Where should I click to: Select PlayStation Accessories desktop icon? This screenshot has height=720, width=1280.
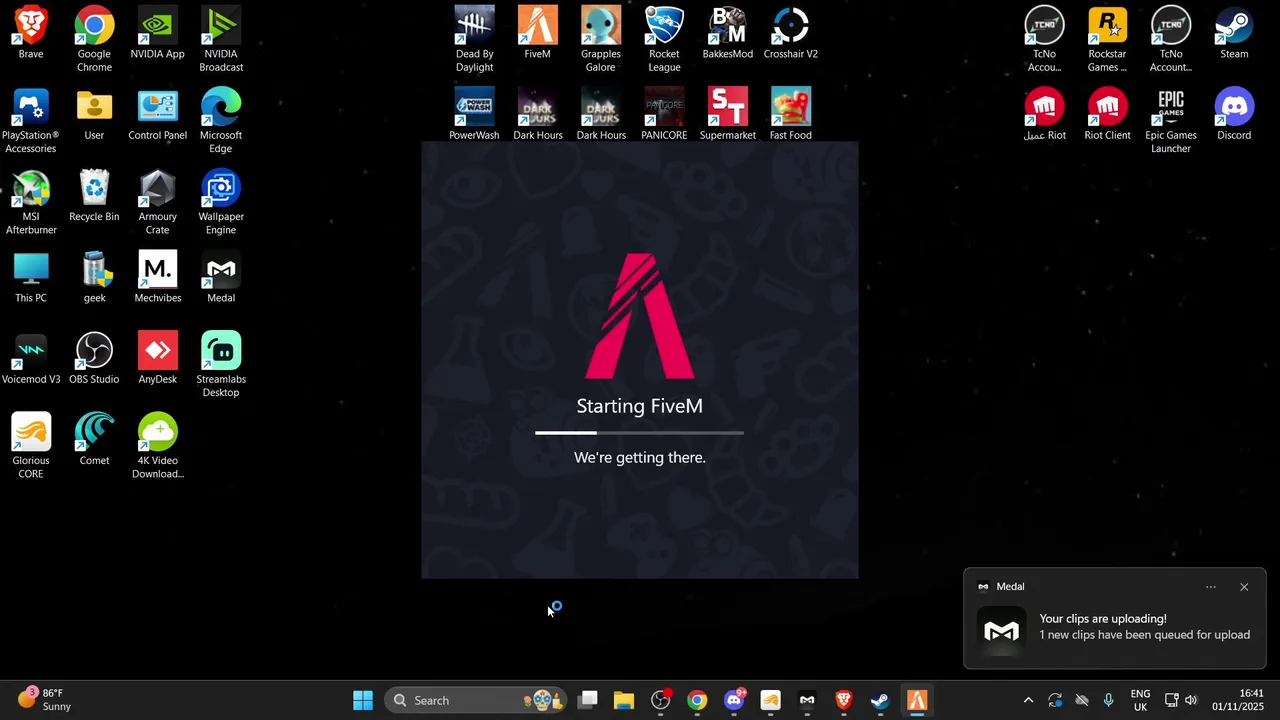click(30, 121)
